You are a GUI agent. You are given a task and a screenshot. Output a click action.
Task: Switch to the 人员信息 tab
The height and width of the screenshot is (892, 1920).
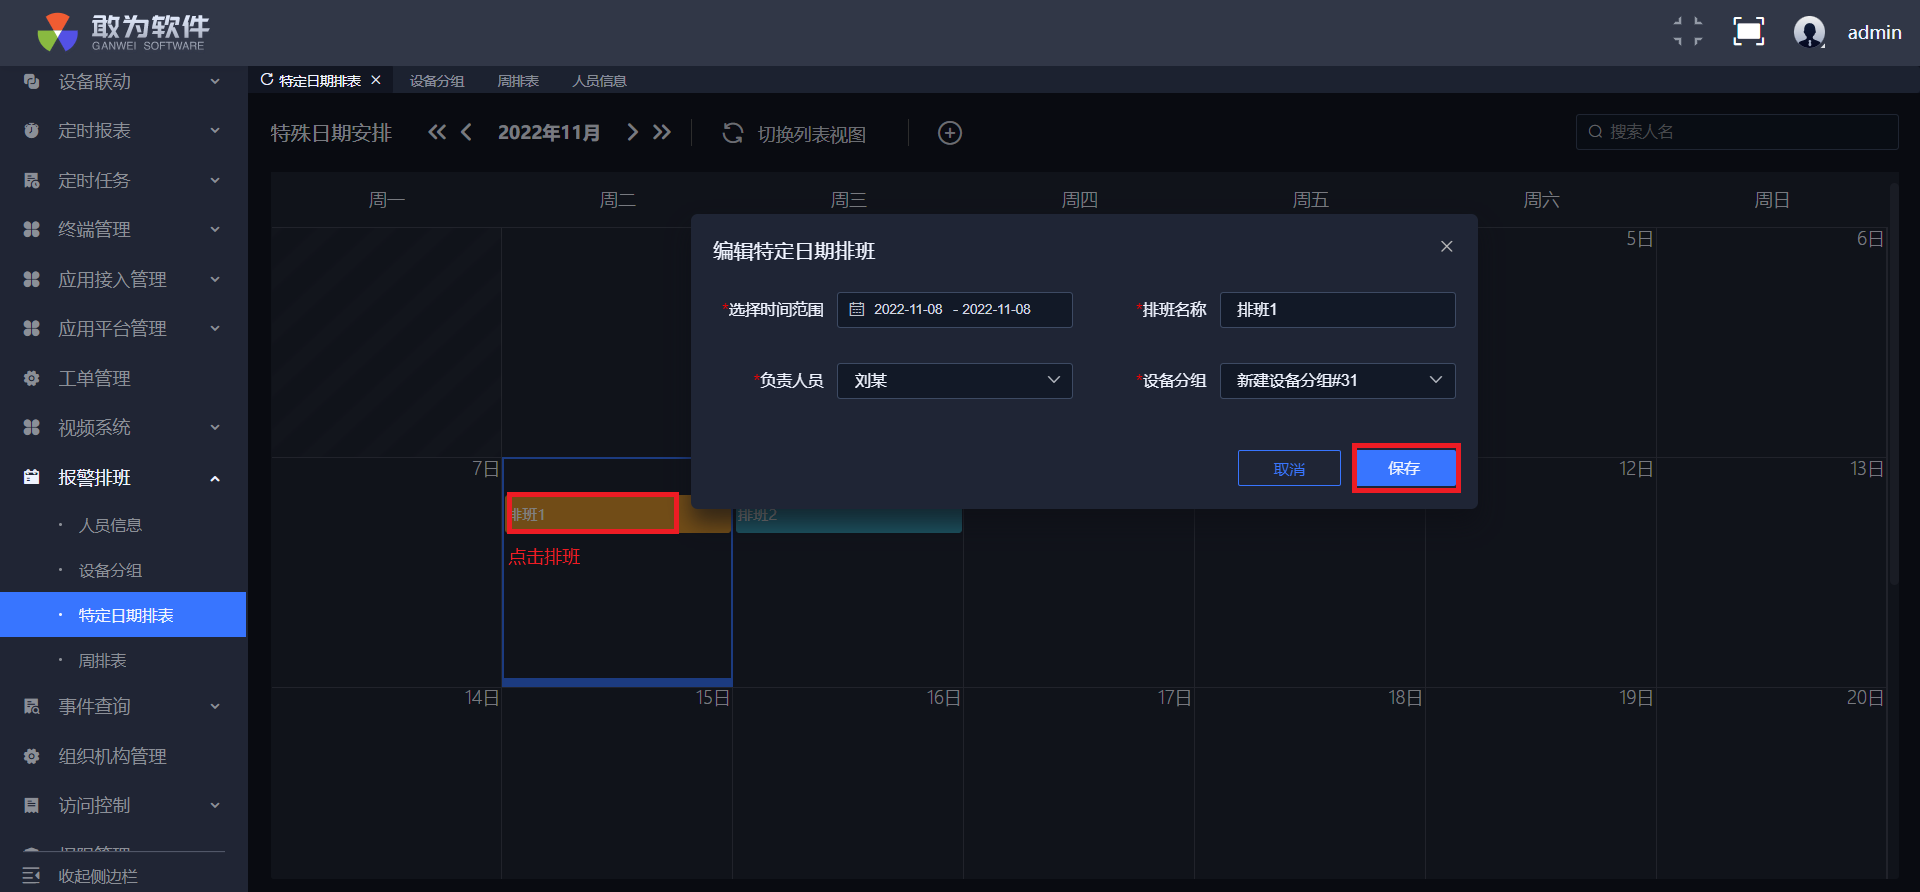(599, 81)
